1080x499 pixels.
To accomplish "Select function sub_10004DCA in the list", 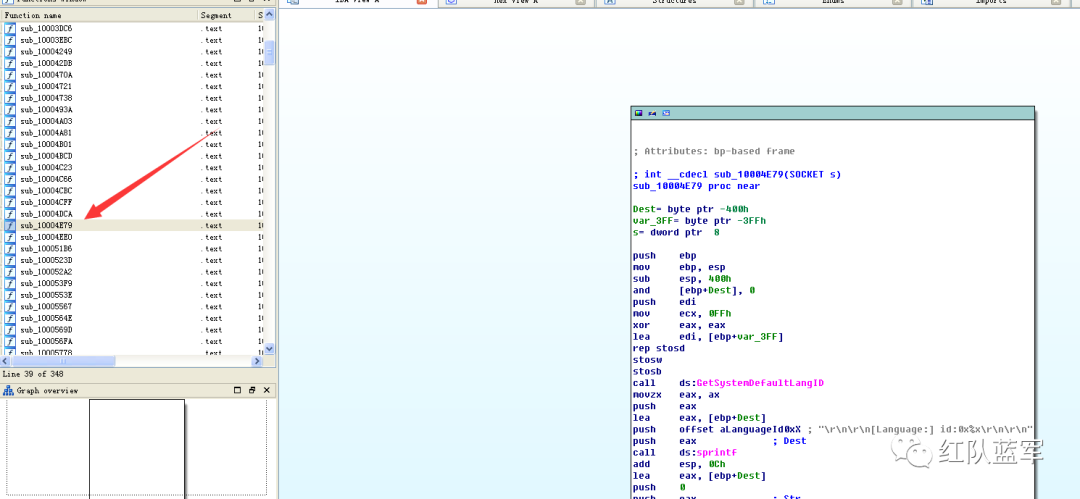I will 132,214.
